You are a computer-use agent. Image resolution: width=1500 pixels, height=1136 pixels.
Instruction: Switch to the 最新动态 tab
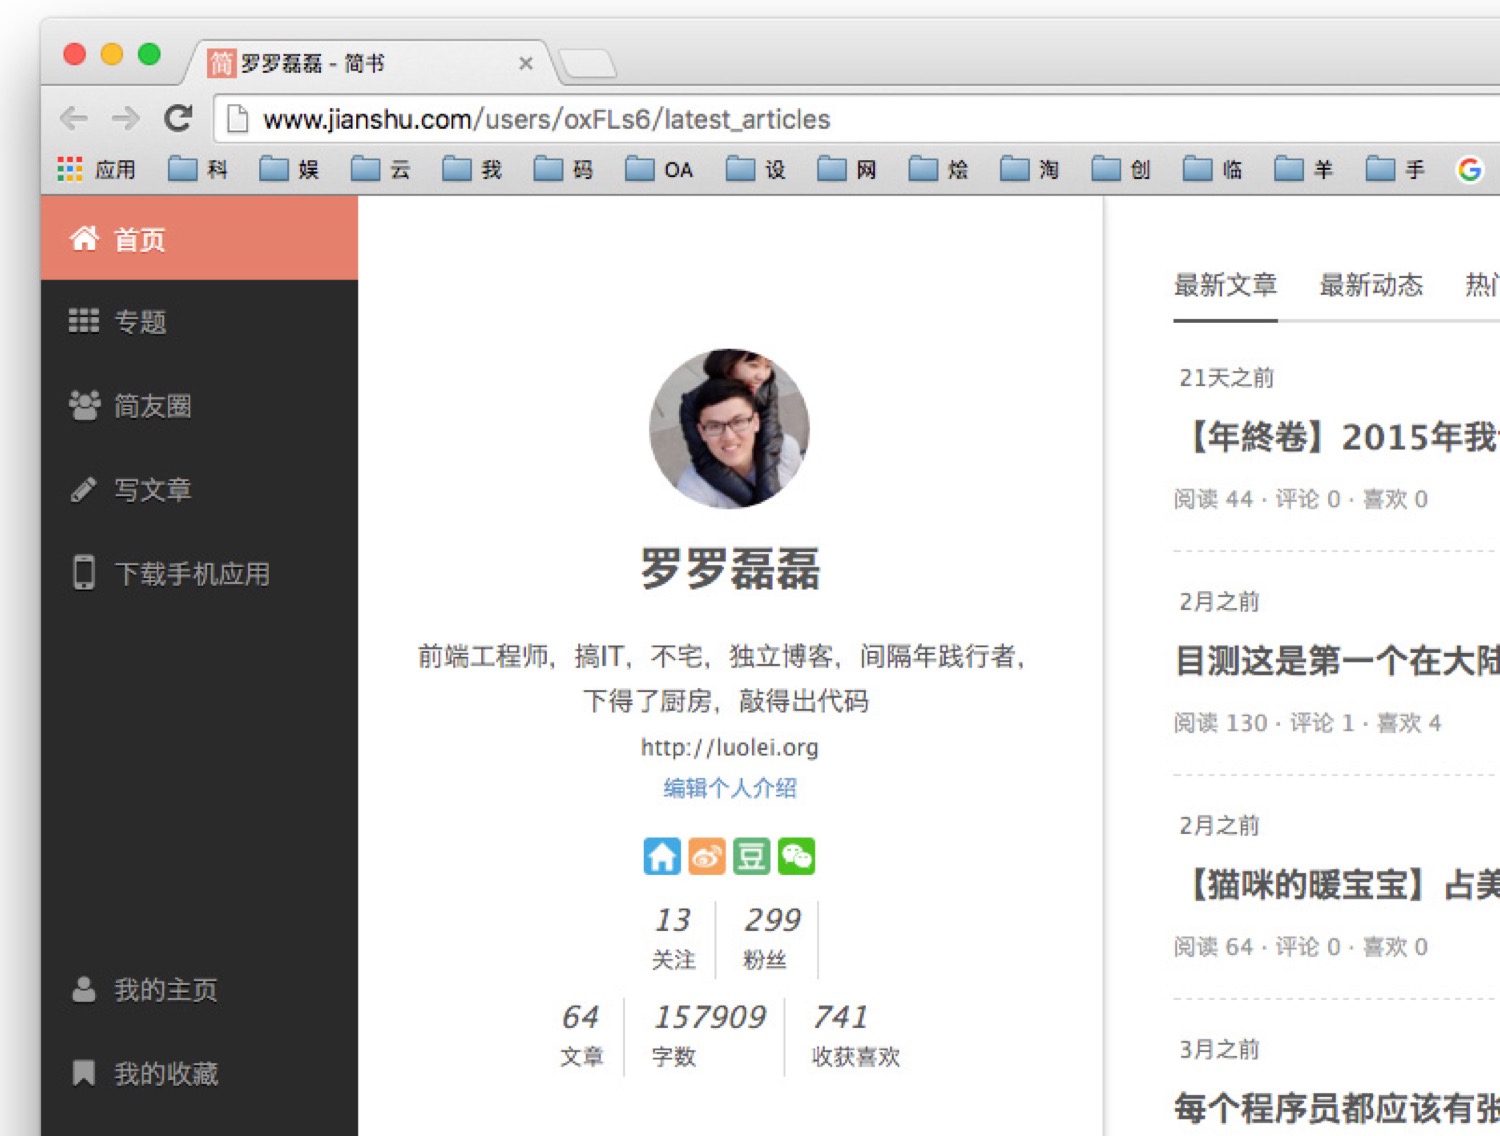click(1370, 286)
